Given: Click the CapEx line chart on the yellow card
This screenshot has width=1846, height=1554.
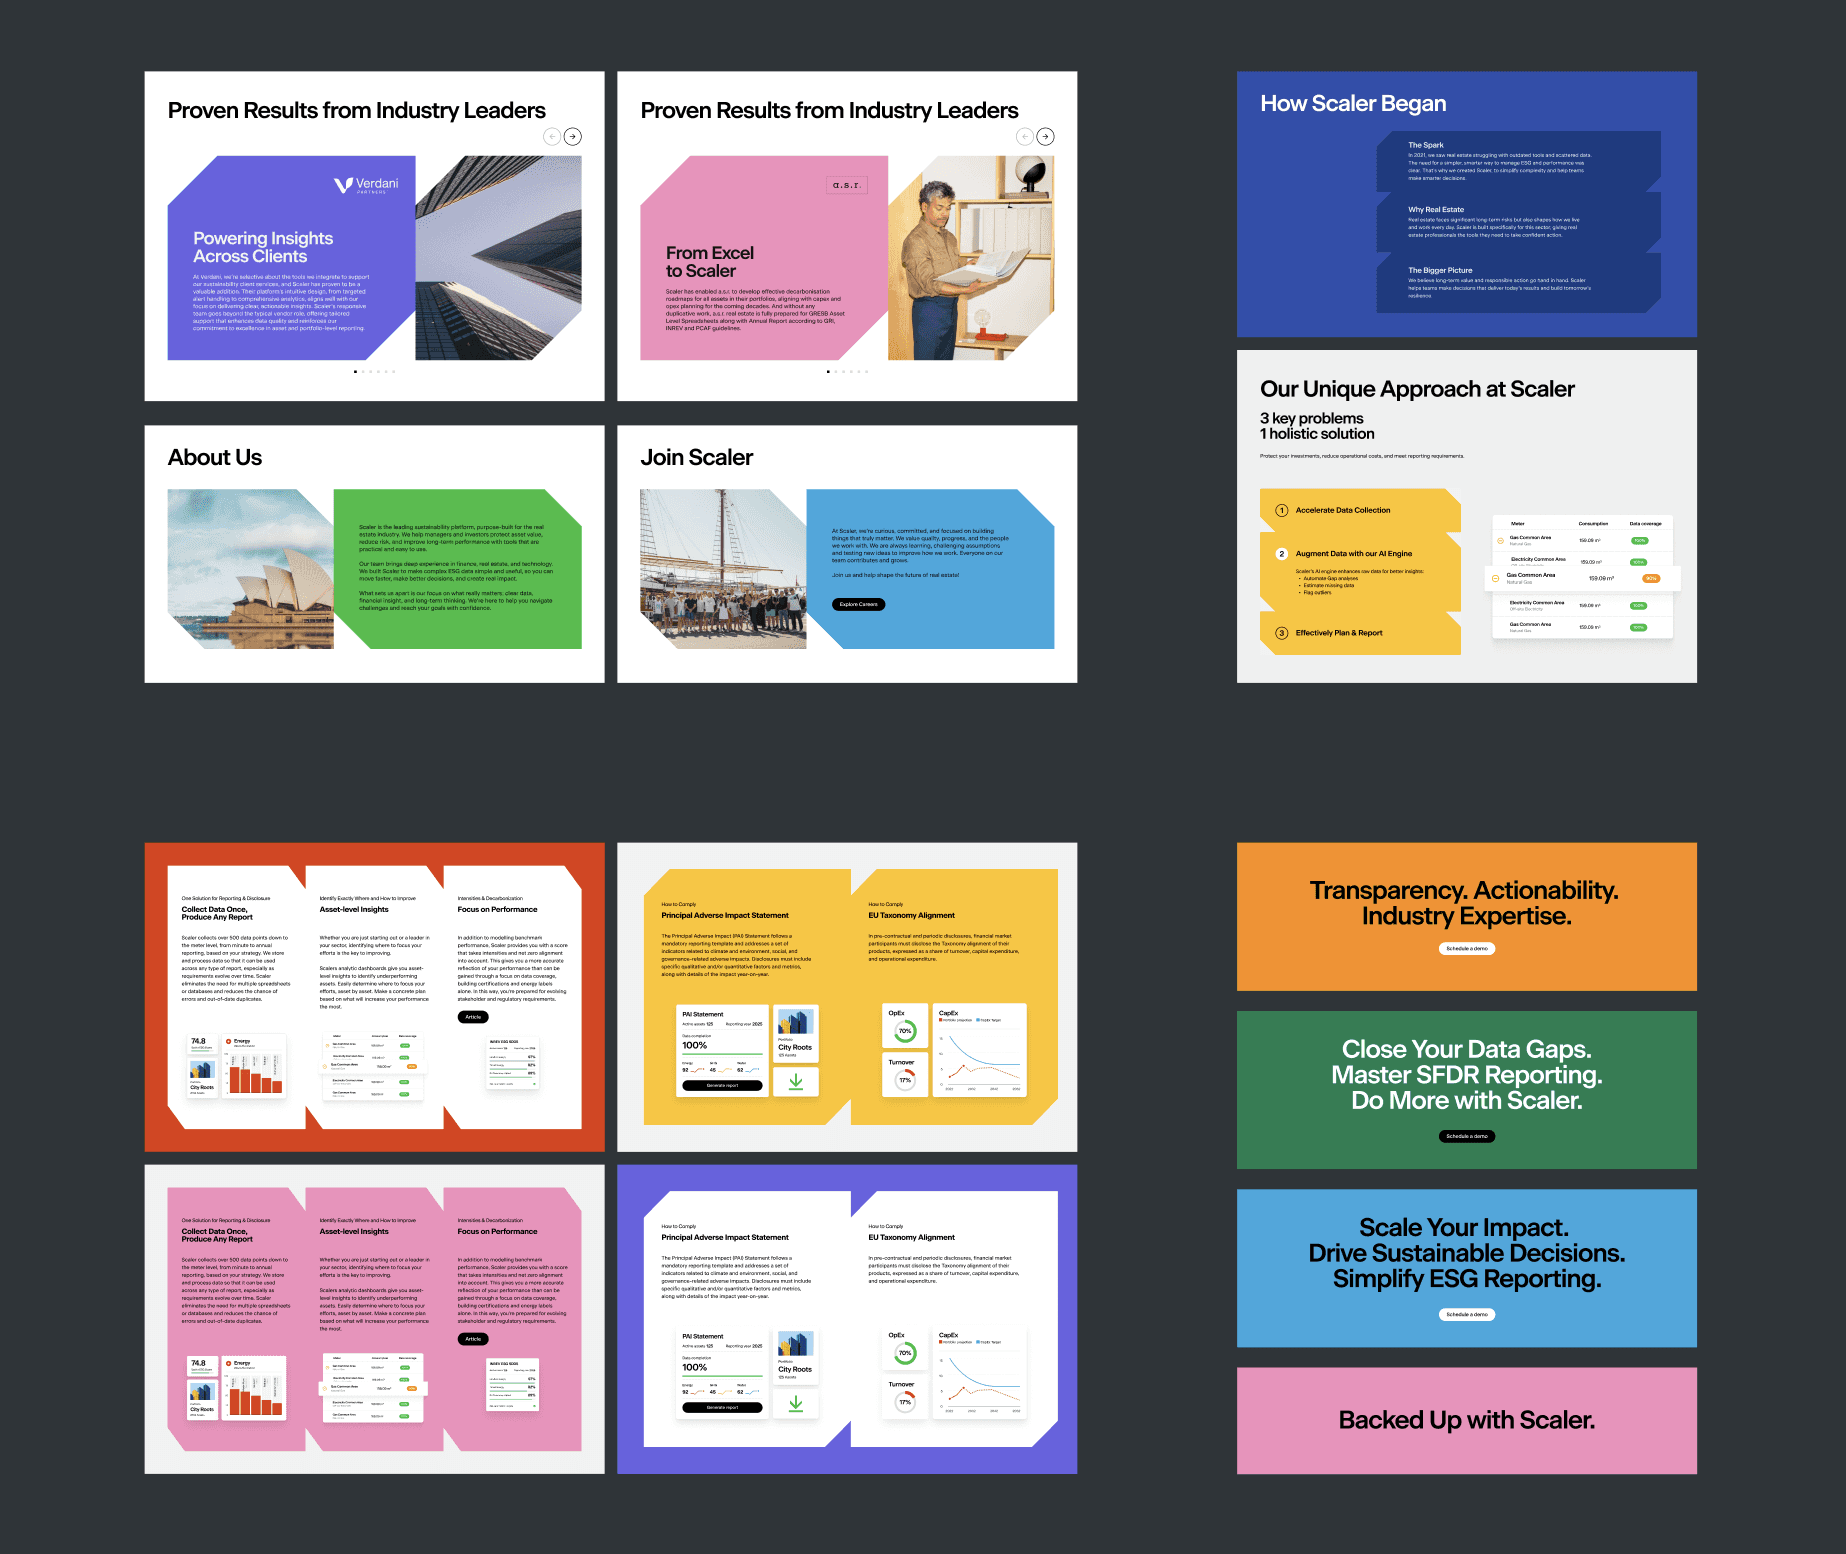Looking at the screenshot, I should tap(980, 1060).
